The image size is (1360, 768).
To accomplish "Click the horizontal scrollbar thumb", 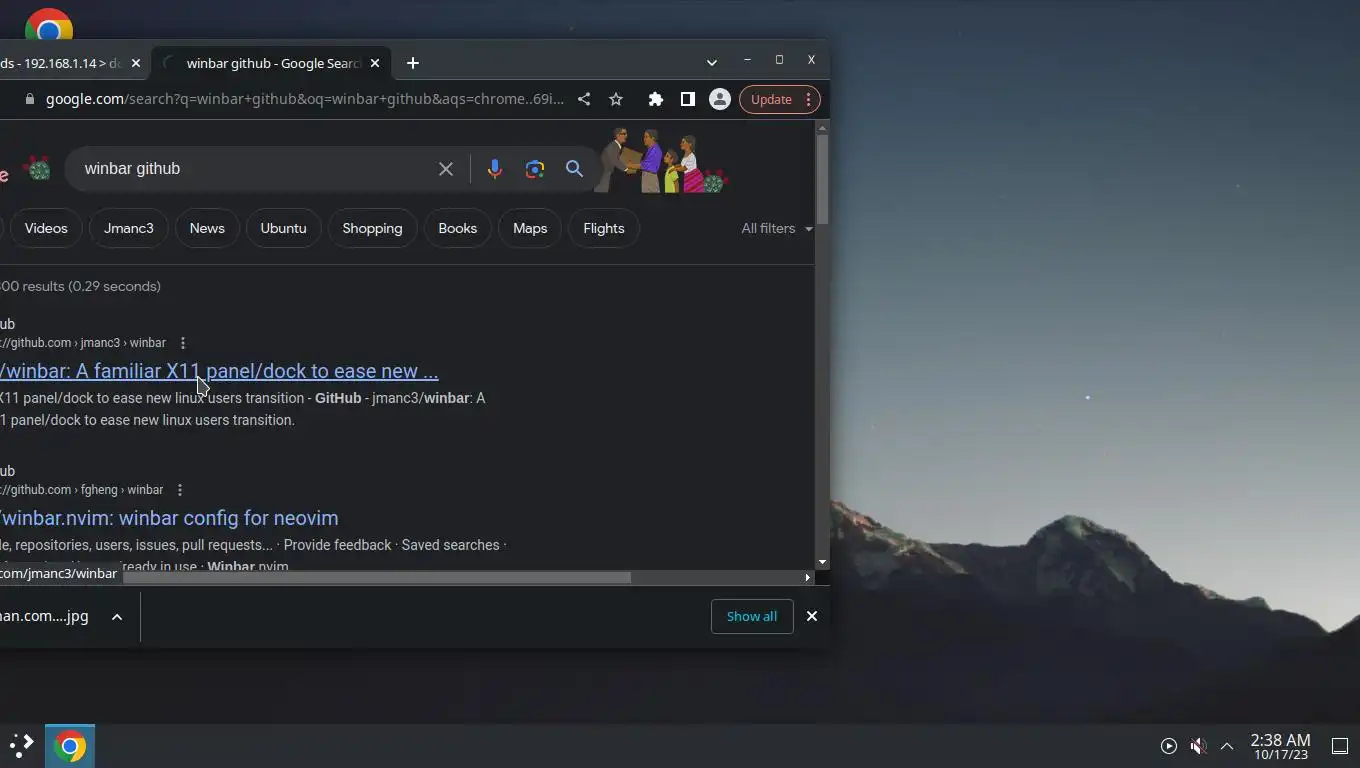I will 376,577.
